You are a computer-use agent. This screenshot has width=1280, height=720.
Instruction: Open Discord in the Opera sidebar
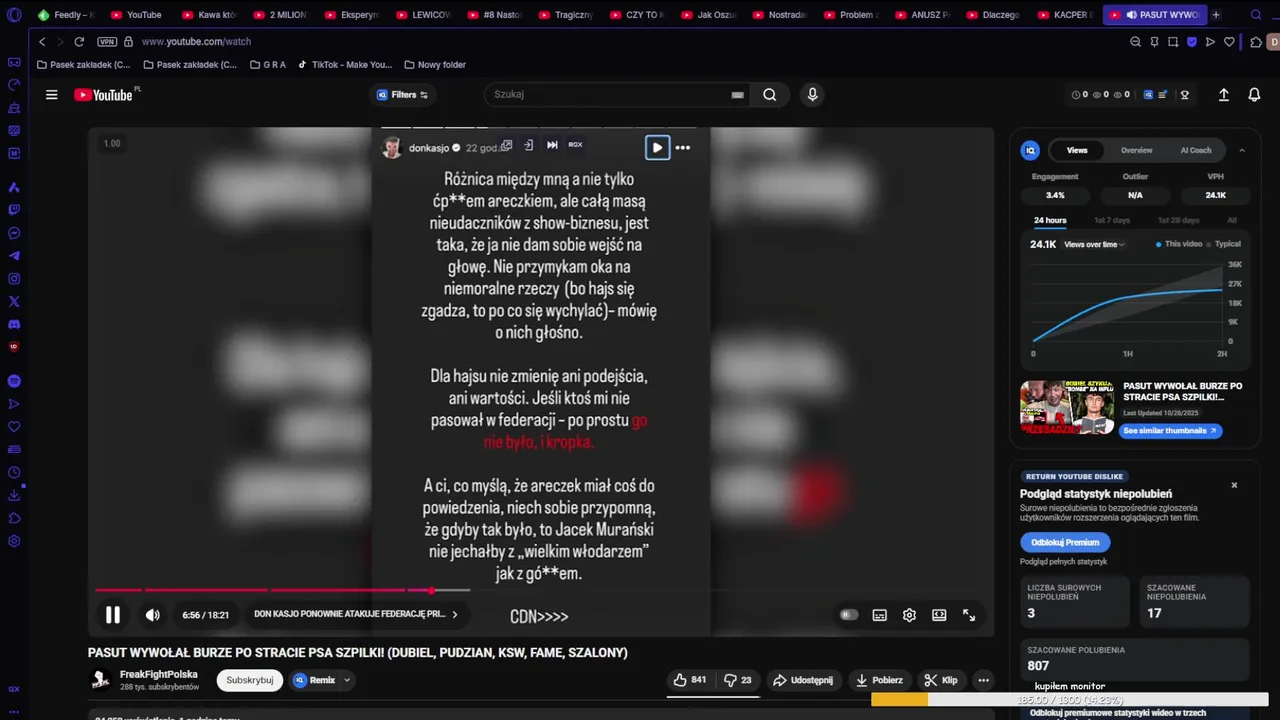click(x=14, y=324)
